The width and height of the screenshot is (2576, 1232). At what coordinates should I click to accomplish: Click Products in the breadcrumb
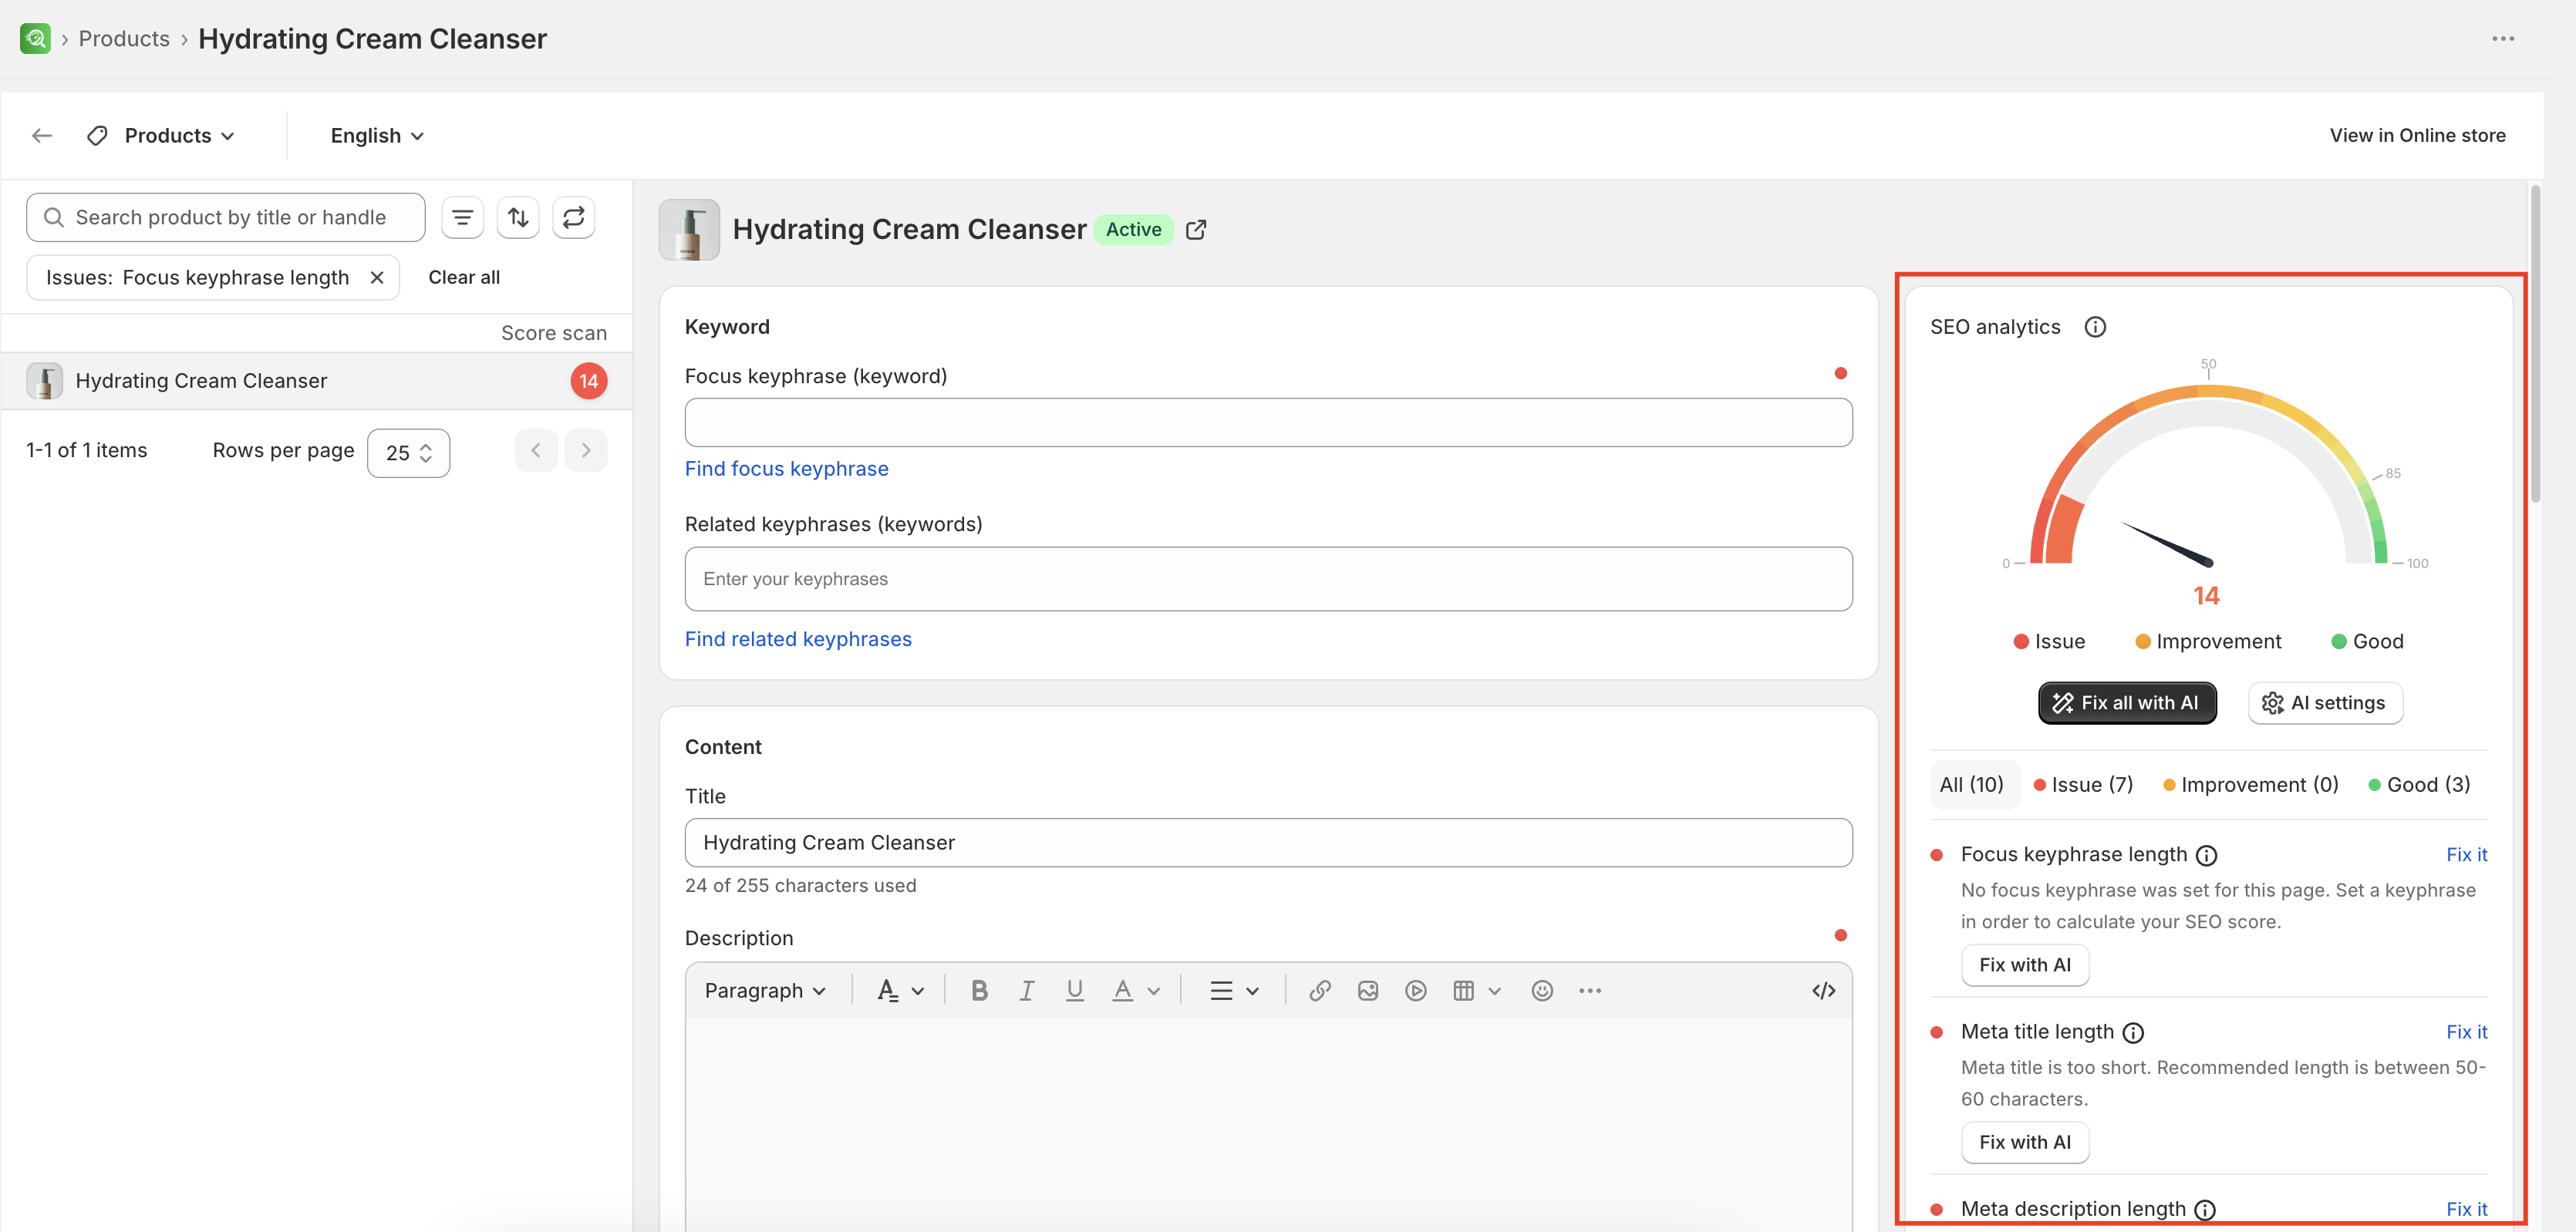point(124,39)
